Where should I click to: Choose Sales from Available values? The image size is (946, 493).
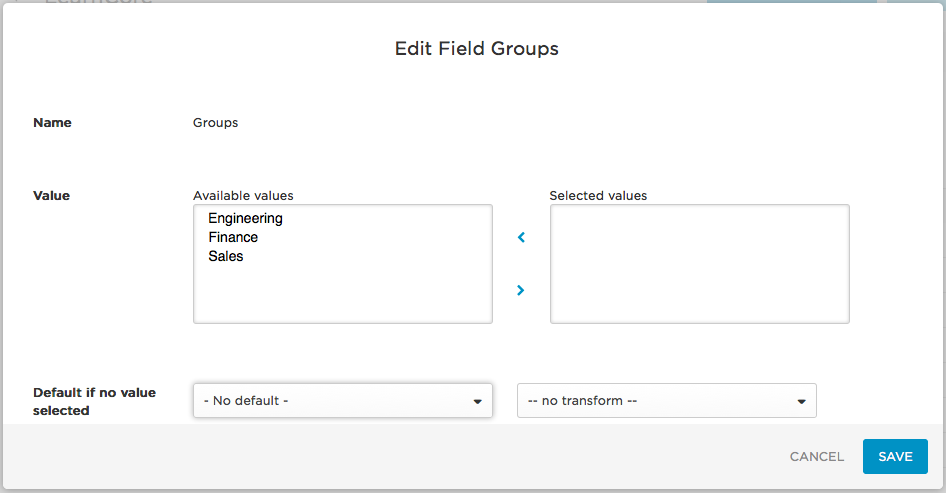coord(226,256)
